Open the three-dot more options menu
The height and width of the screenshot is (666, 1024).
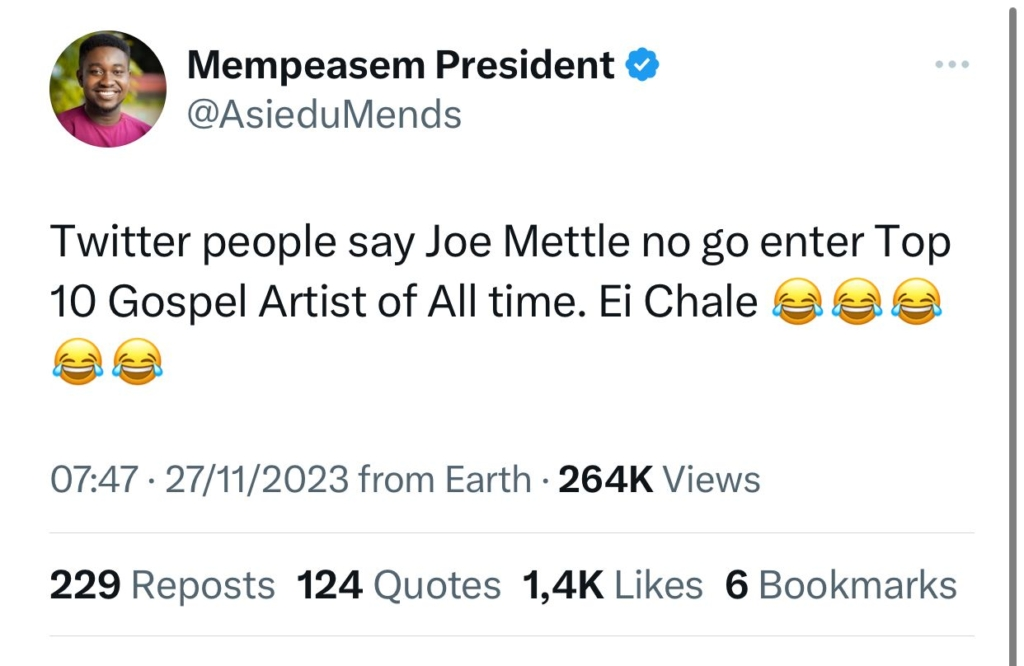pos(952,66)
